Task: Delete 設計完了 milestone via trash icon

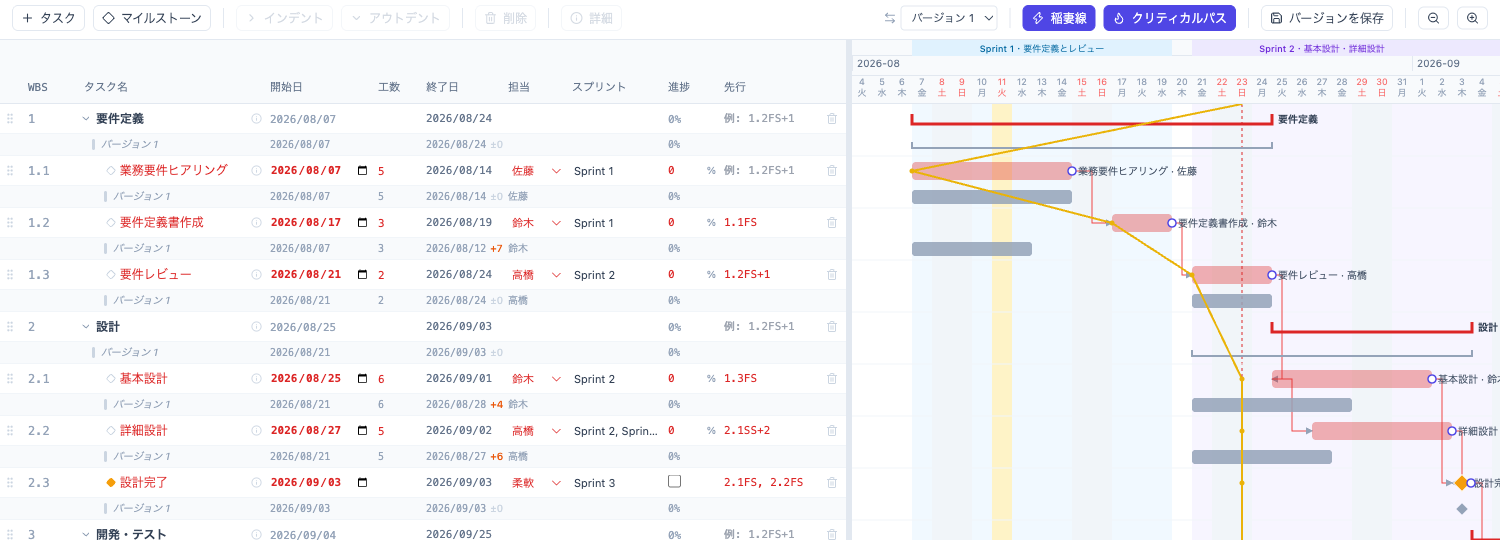Action: point(832,483)
